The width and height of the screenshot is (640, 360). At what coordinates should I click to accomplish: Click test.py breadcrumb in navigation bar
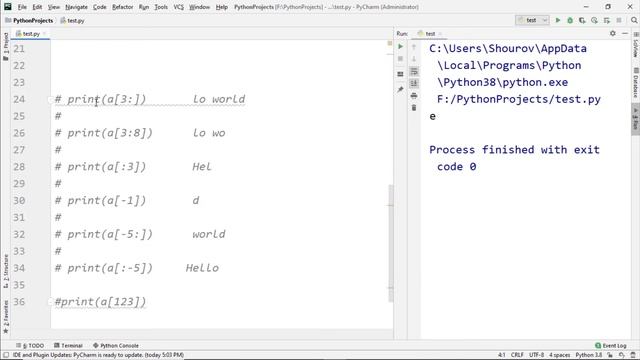tap(73, 20)
